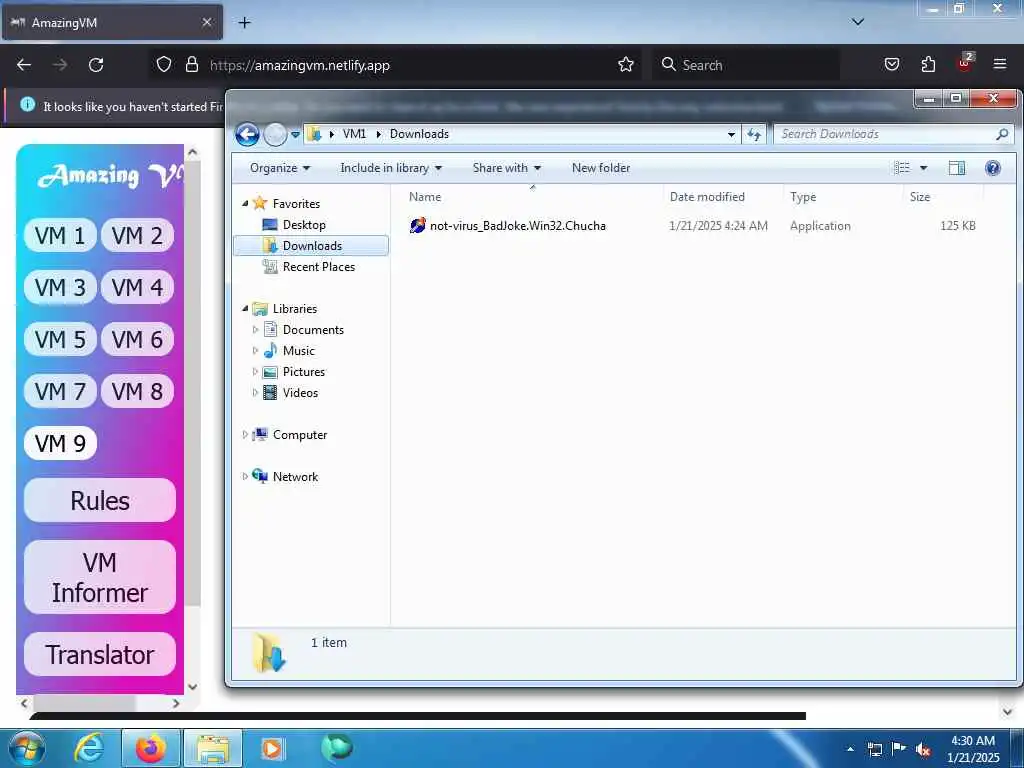Expand the Videos library
The height and width of the screenshot is (768, 1024).
(x=255, y=392)
